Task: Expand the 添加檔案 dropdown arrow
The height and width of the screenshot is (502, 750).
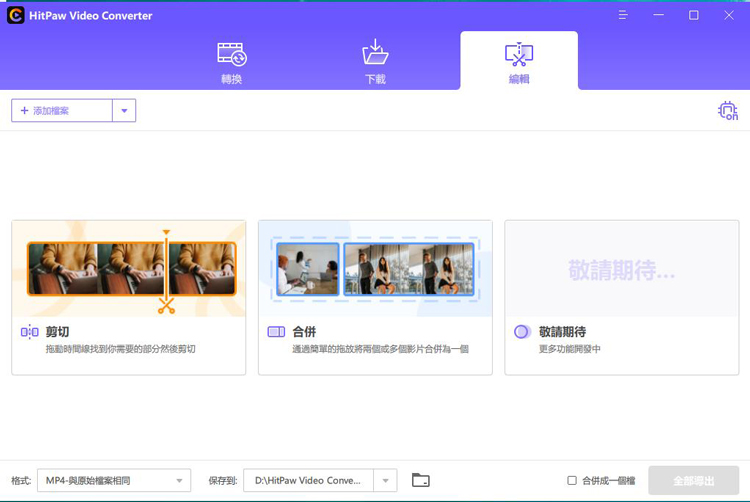Action: pos(124,110)
